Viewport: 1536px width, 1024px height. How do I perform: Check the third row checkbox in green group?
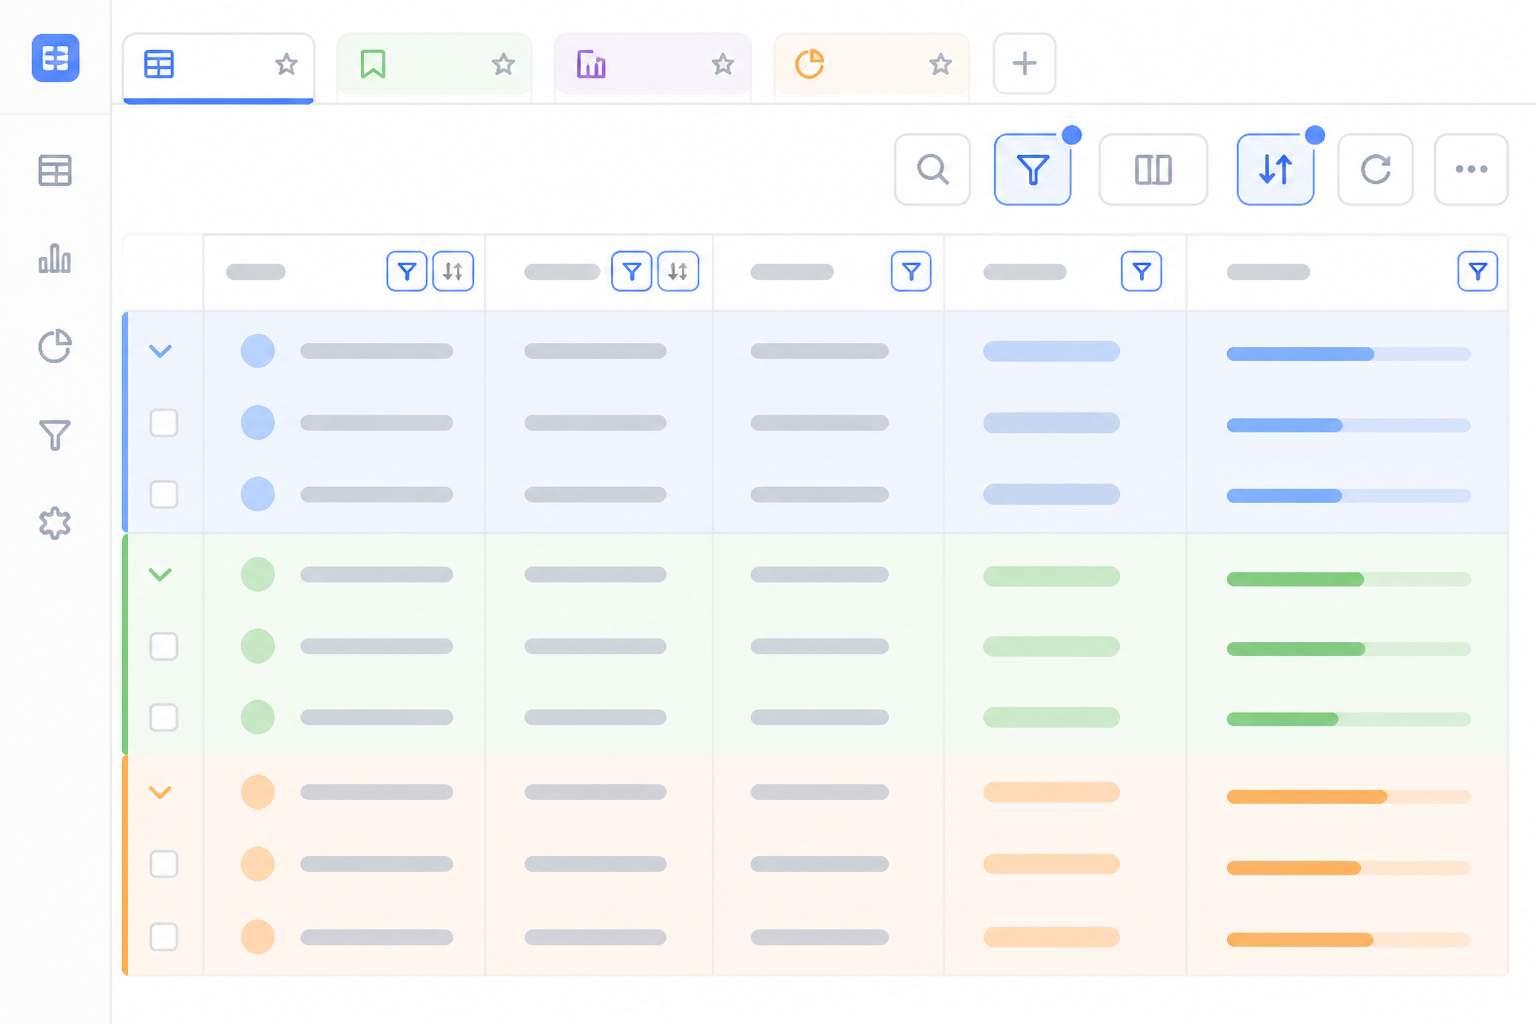(164, 717)
